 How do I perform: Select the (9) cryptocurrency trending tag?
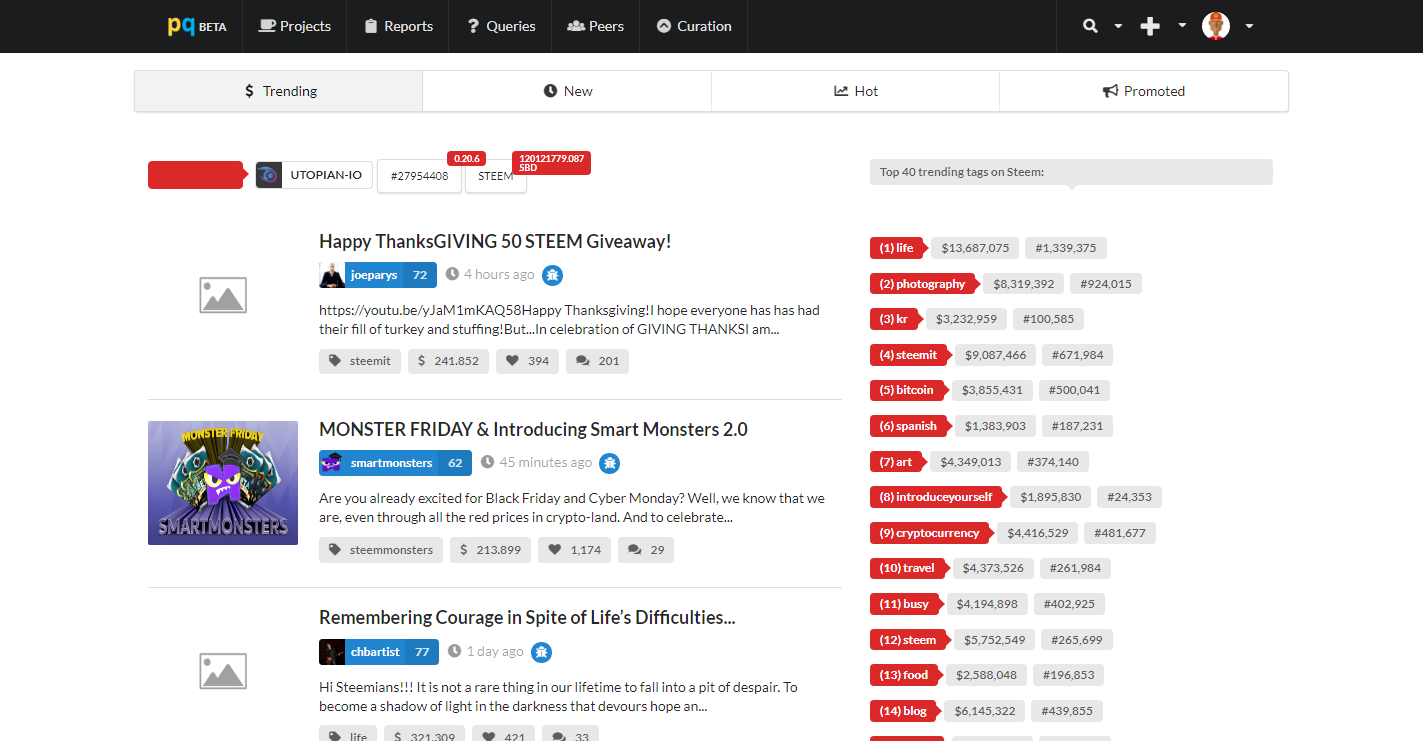(x=932, y=533)
